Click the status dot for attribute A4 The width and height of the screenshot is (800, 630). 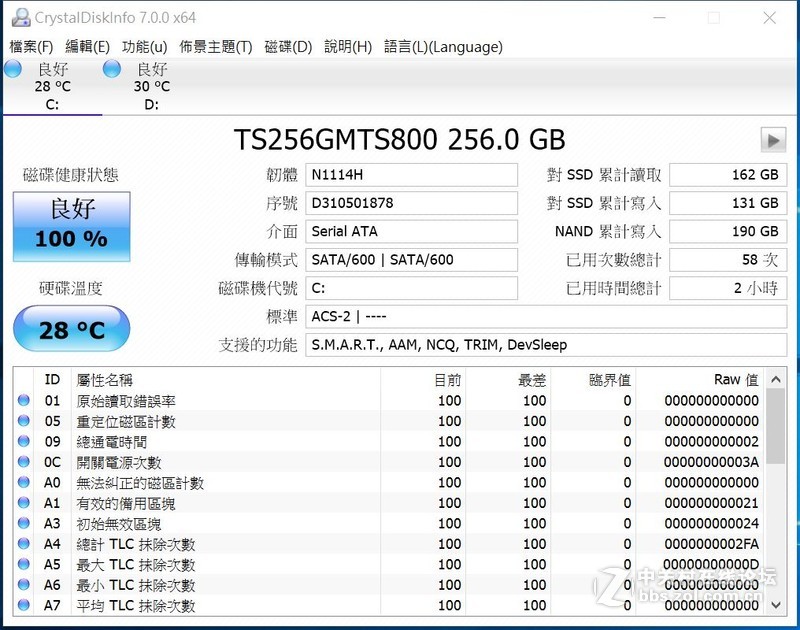pos(23,544)
